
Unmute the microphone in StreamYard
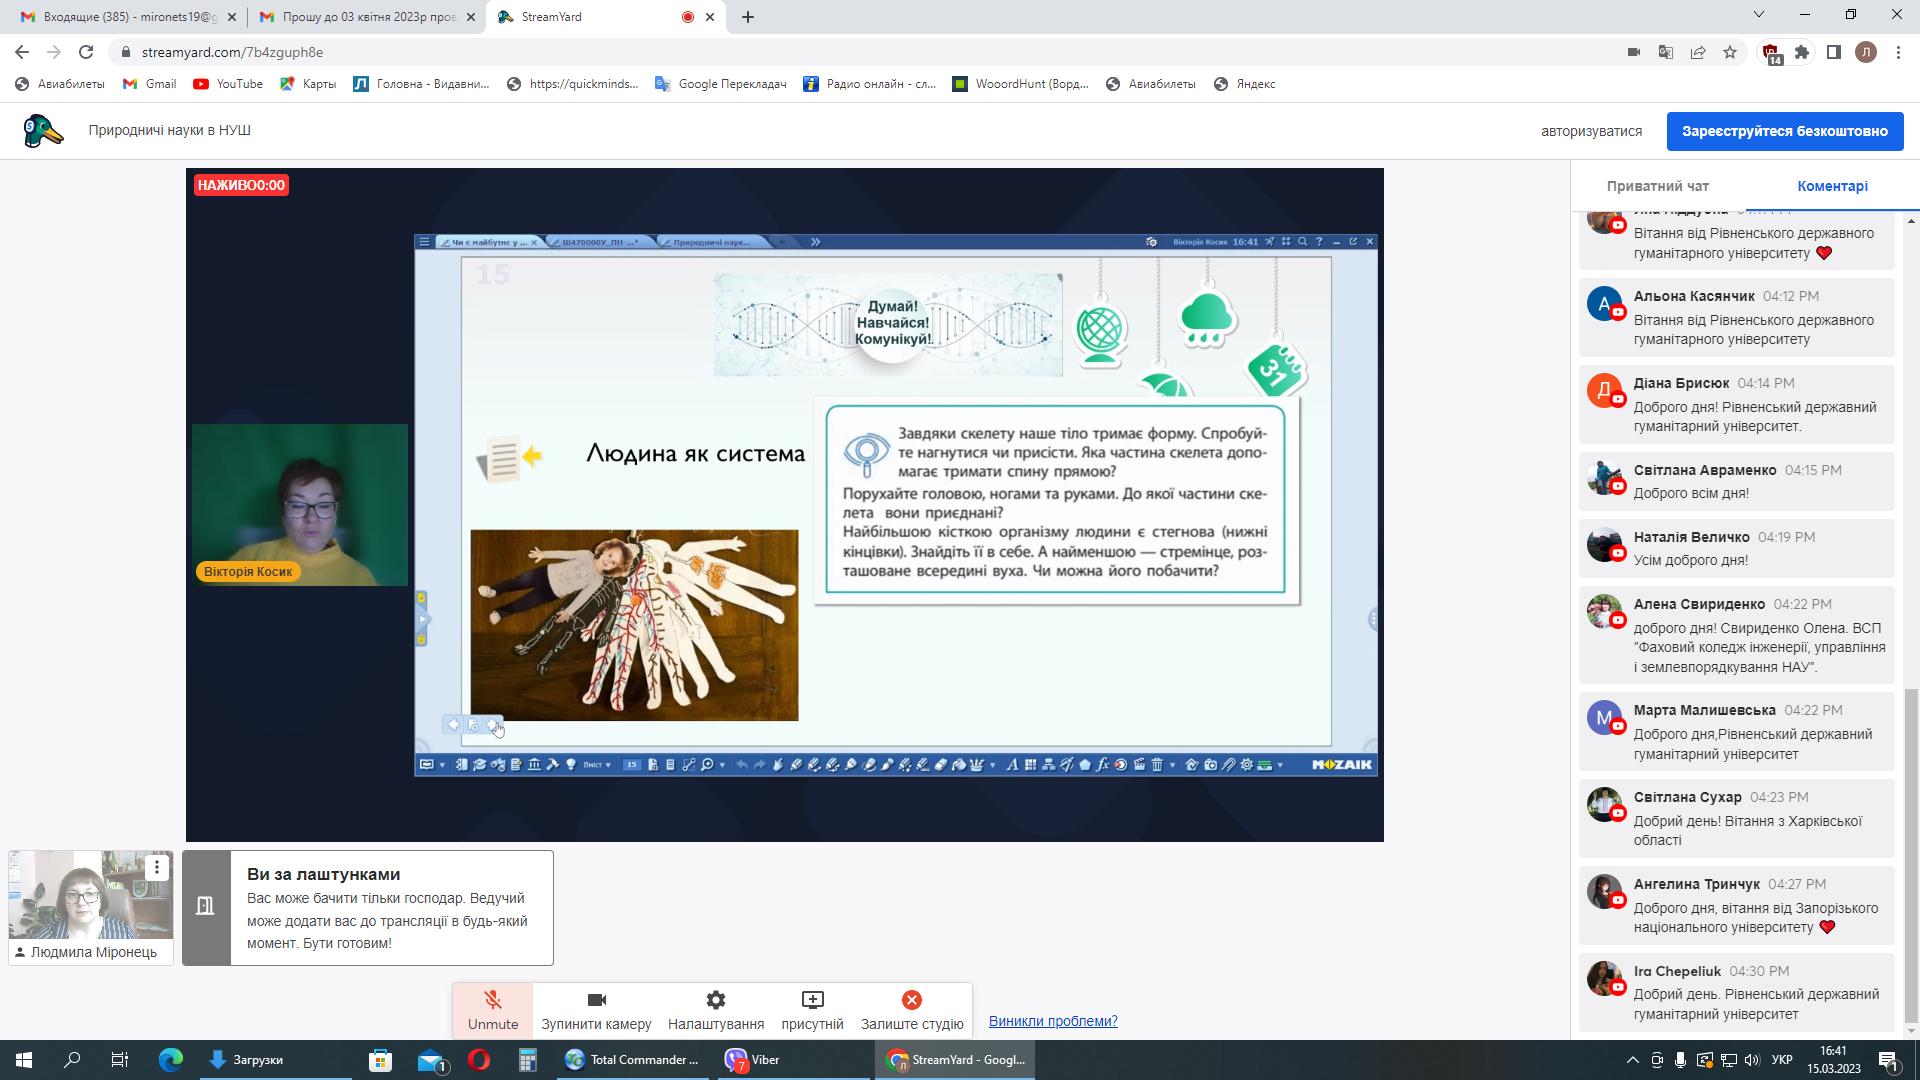[x=492, y=1011]
